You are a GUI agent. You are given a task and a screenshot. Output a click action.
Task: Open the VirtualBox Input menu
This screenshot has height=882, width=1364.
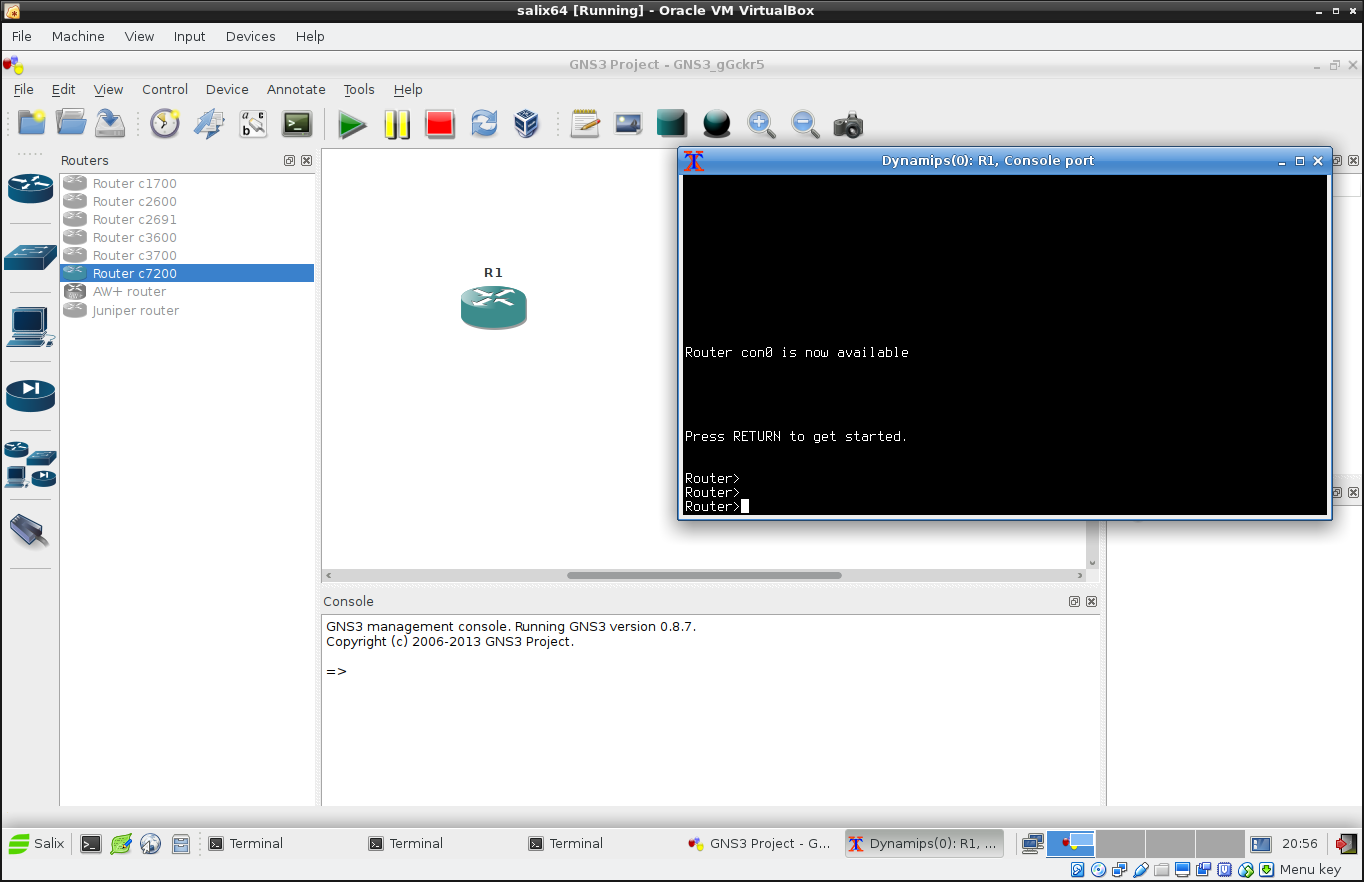(189, 36)
